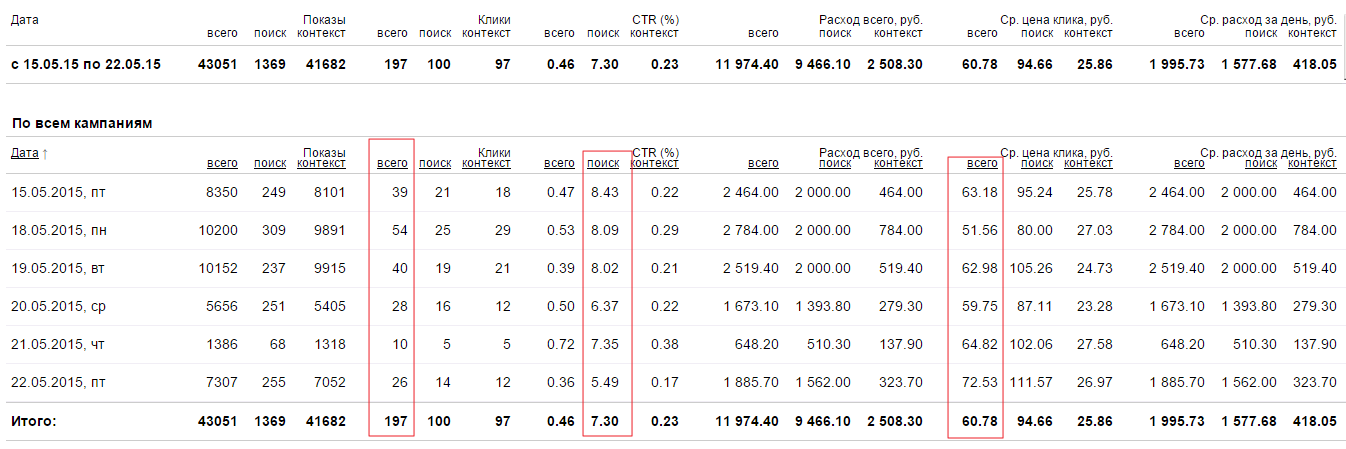
Task: Sort daily rows by Расход всего link
Action: (x=763, y=163)
